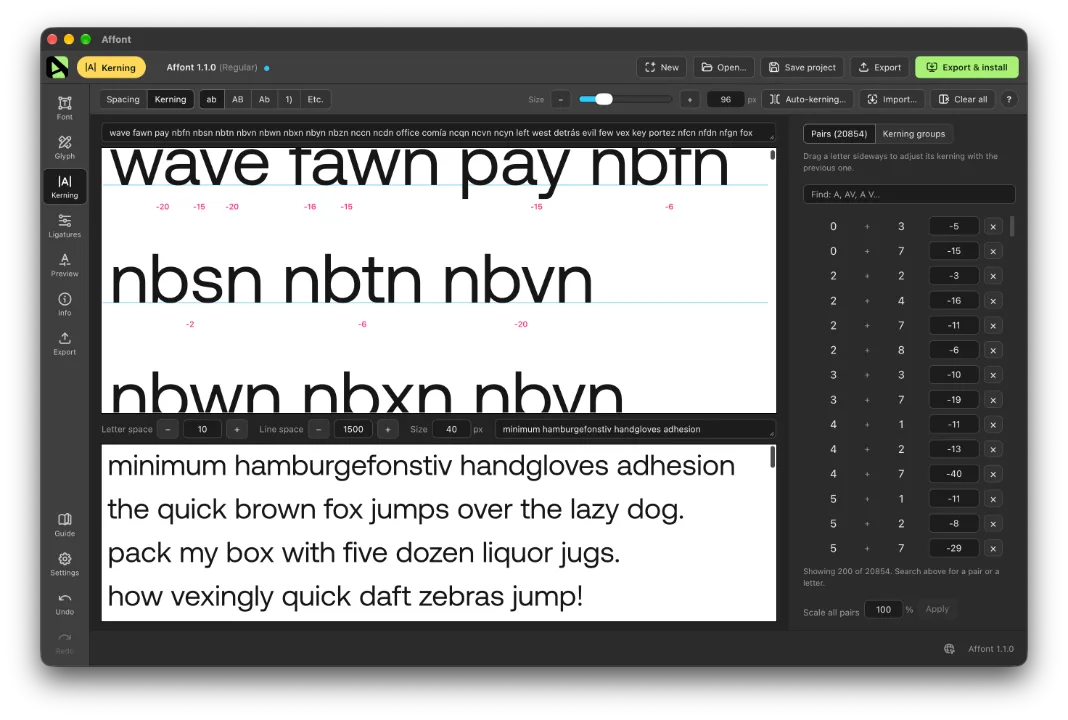Image resolution: width=1068 pixels, height=720 pixels.
Task: Select the 'AB' uppercase sample set
Action: click(238, 99)
